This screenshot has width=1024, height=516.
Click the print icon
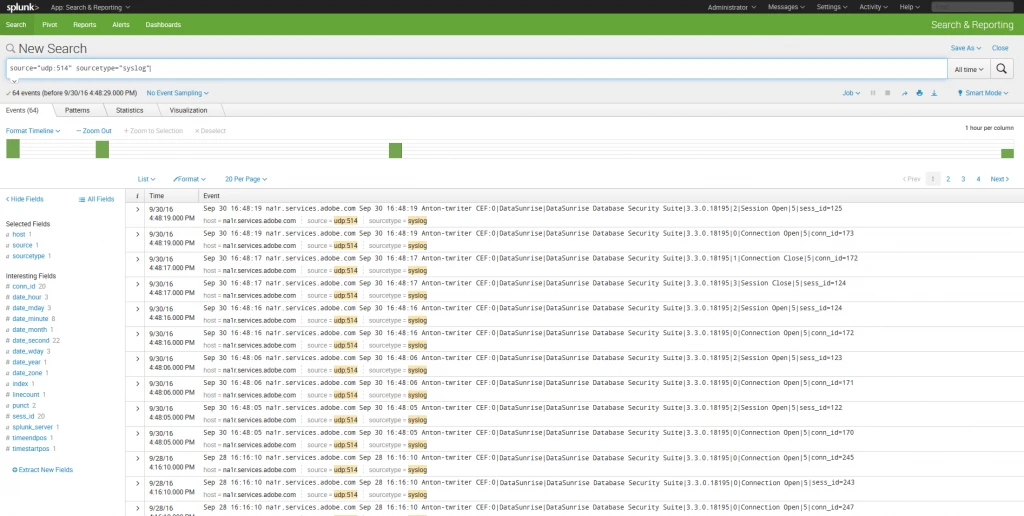pyautogui.click(x=919, y=93)
